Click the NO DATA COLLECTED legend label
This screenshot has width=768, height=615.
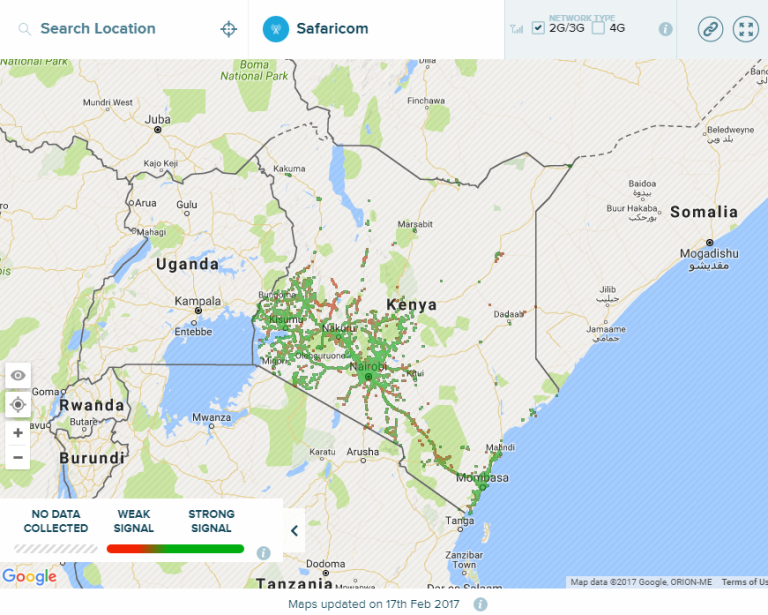[x=56, y=521]
